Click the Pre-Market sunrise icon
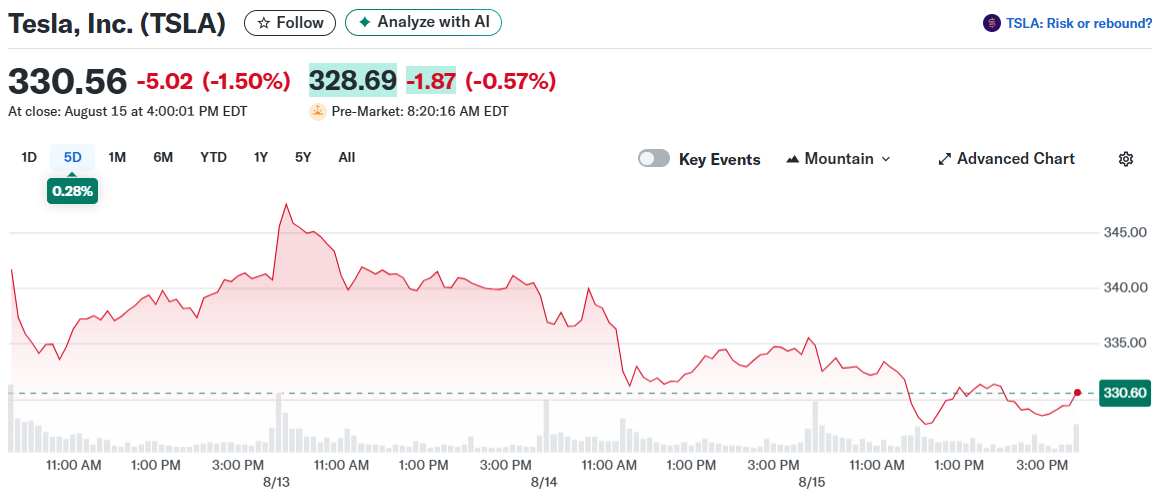The image size is (1154, 492). tap(317, 112)
